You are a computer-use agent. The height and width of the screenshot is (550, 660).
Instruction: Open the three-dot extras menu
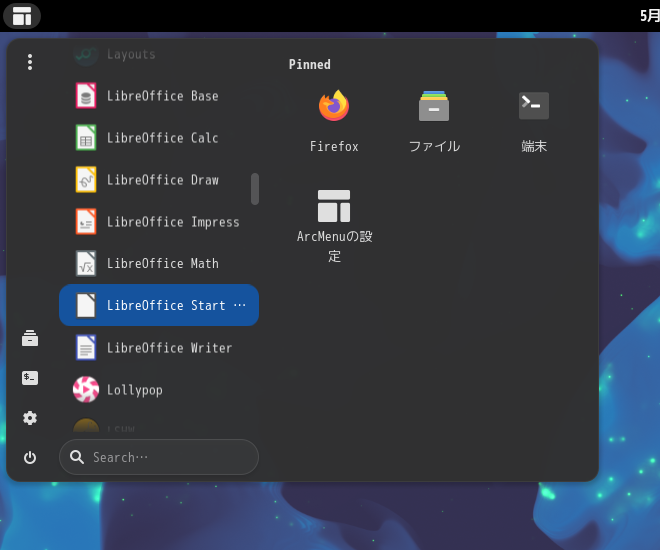(30, 62)
